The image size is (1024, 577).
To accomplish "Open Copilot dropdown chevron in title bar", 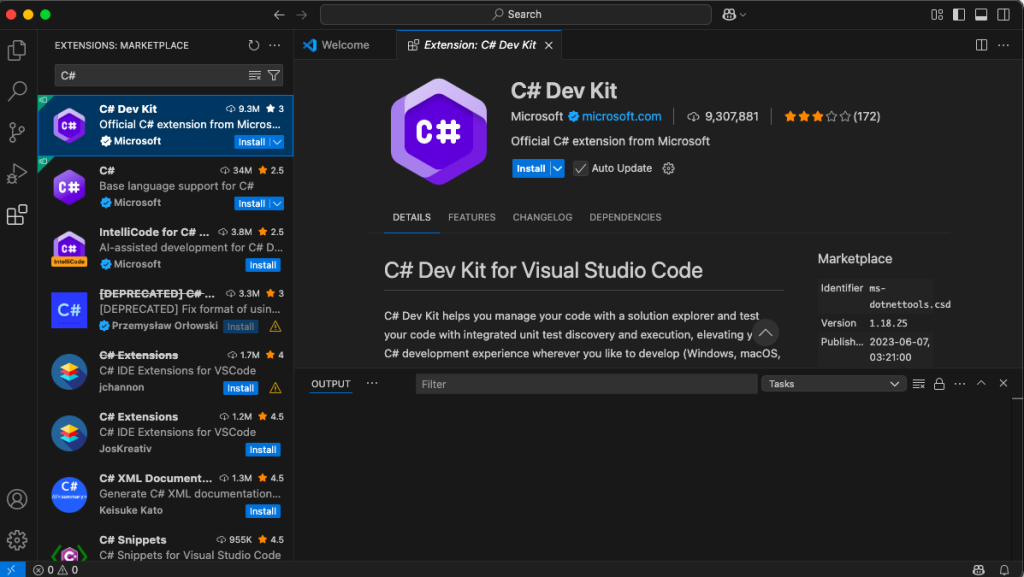I will click(x=743, y=14).
